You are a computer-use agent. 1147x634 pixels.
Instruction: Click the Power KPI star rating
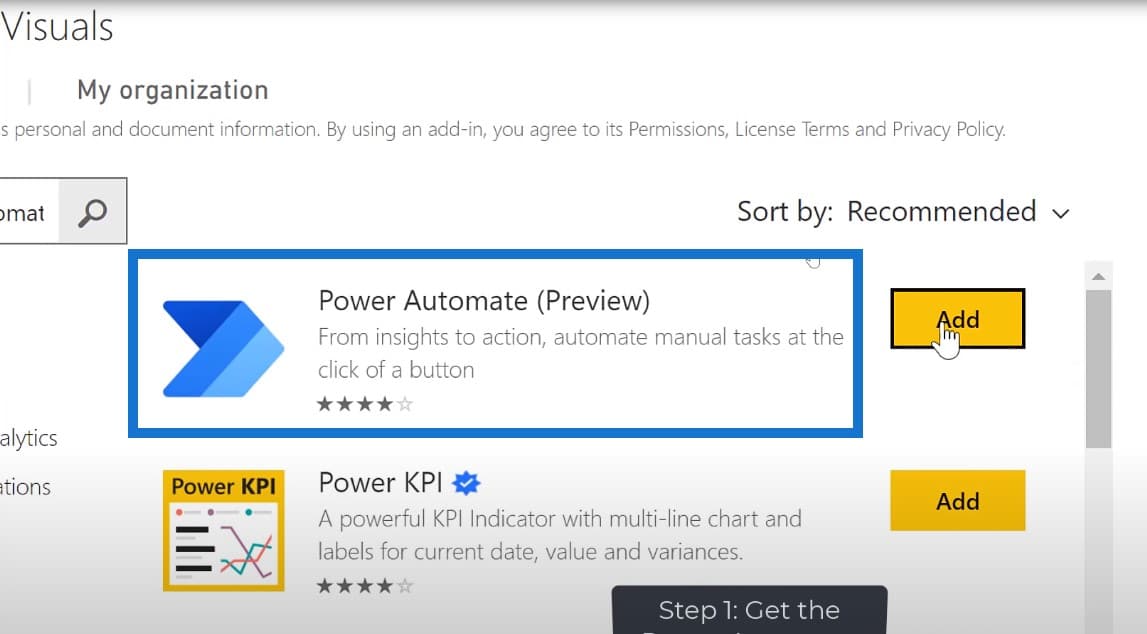tap(364, 586)
